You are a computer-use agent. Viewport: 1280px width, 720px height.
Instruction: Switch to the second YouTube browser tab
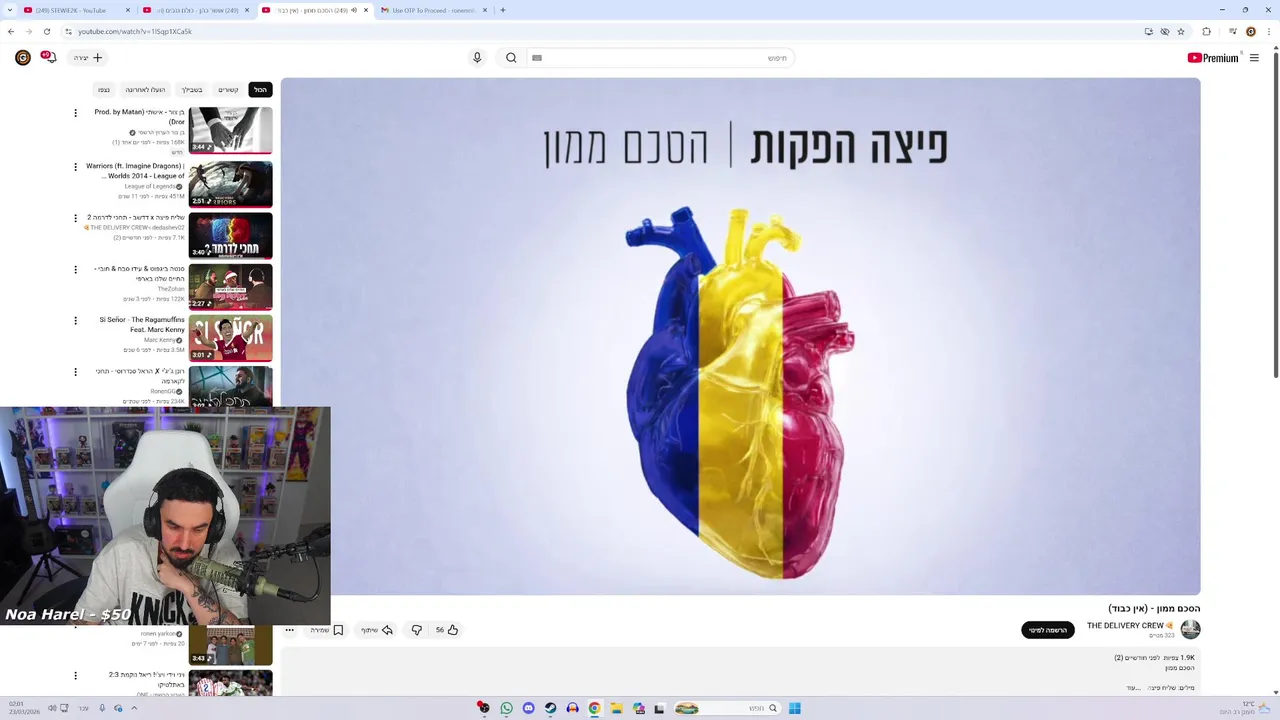coord(195,10)
